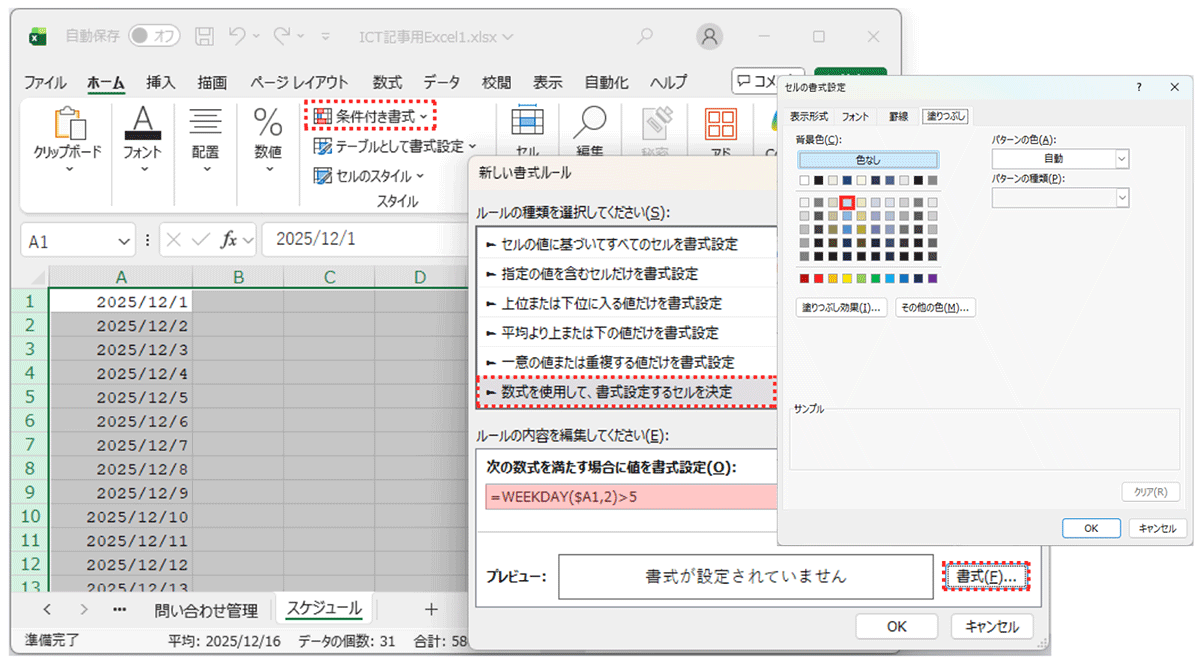Select rule type 指定の値を含むセルだけを書式設定

601,273
